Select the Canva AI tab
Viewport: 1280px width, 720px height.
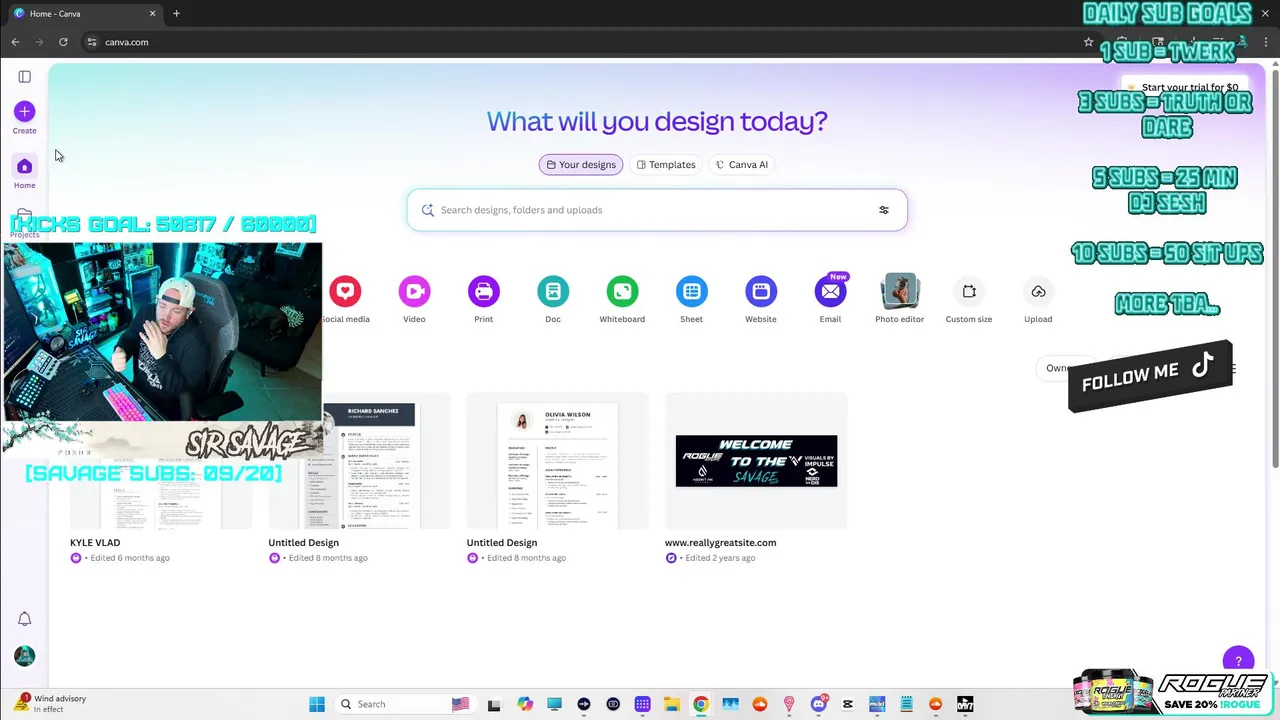tap(741, 165)
